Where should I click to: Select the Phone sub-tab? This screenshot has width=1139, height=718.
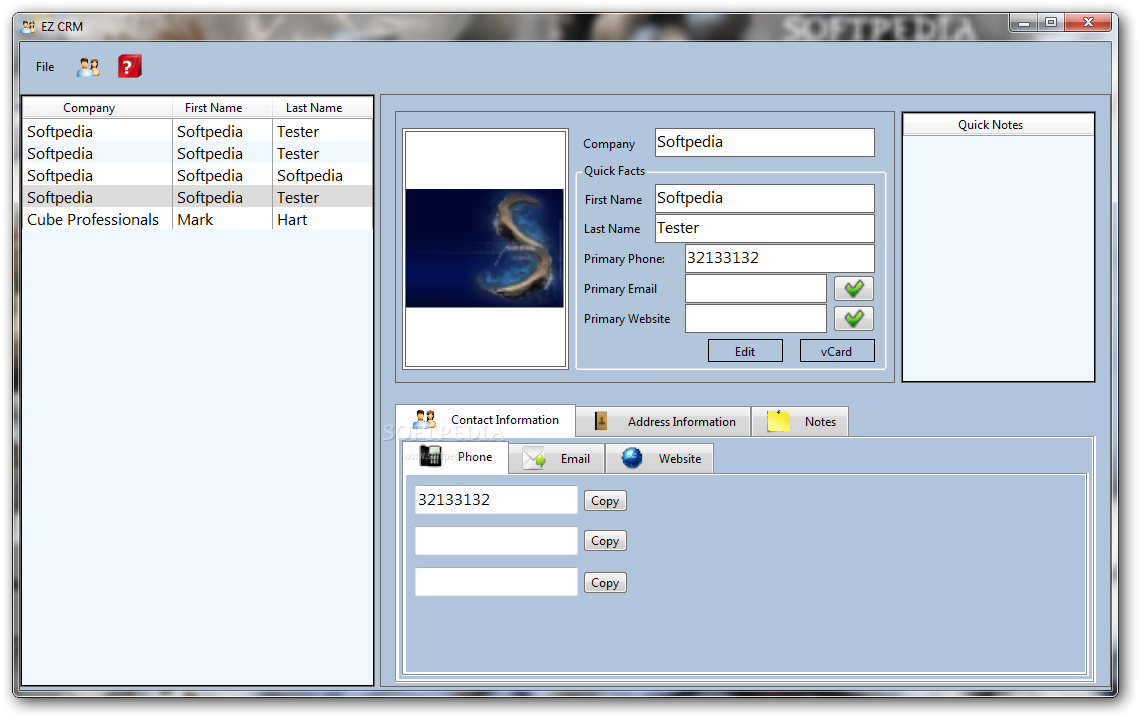point(455,457)
